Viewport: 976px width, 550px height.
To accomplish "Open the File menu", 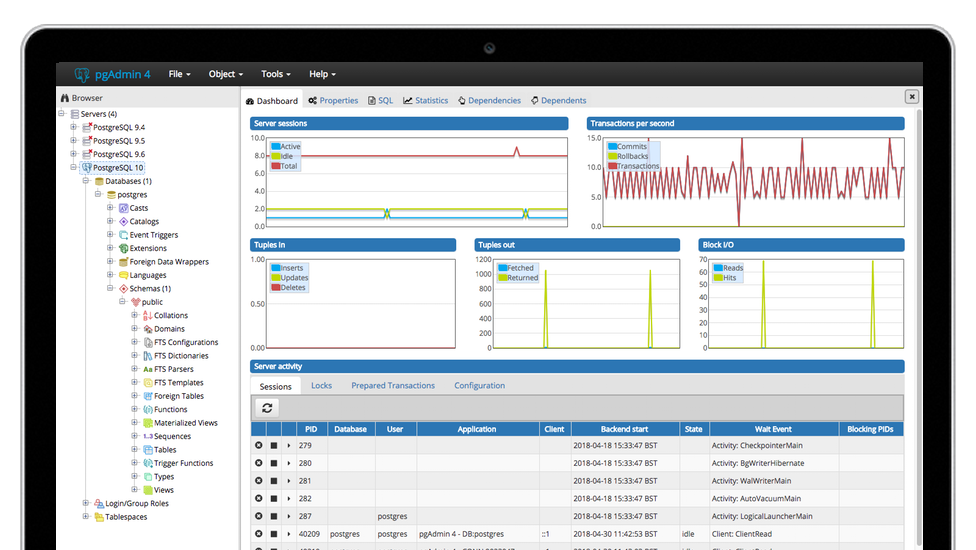I will pos(179,74).
